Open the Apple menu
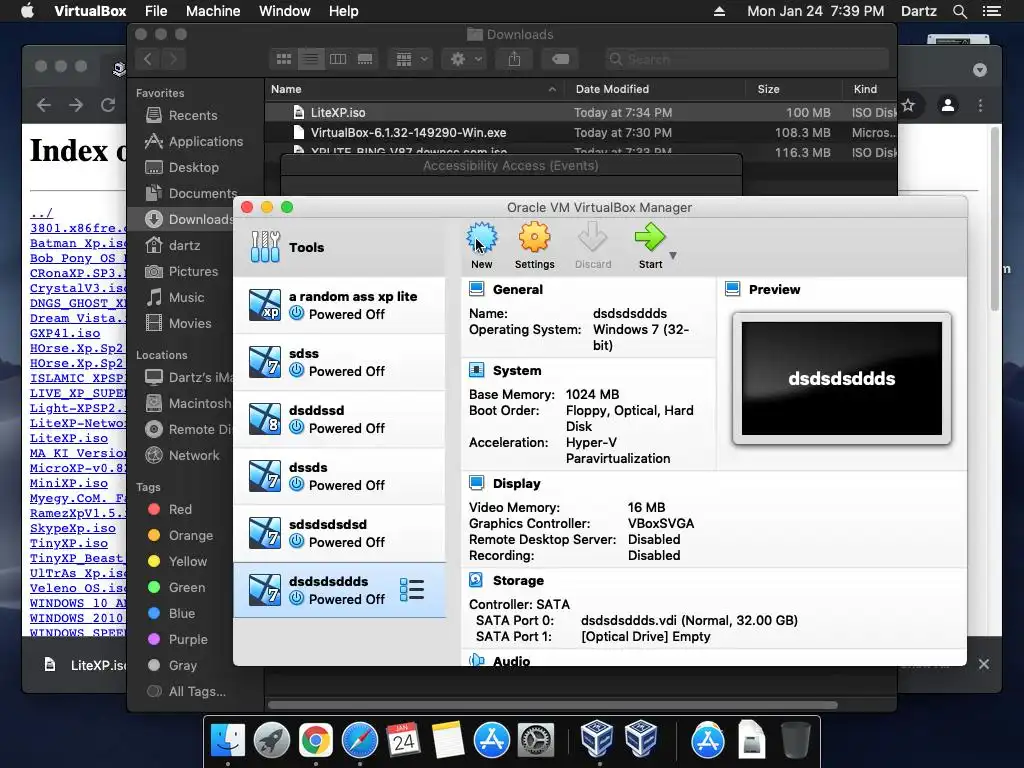The image size is (1024, 768). pos(27,11)
